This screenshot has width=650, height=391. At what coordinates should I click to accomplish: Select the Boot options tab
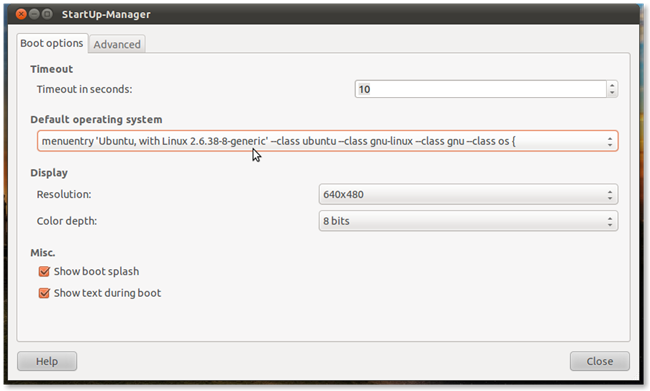pyautogui.click(x=52, y=43)
